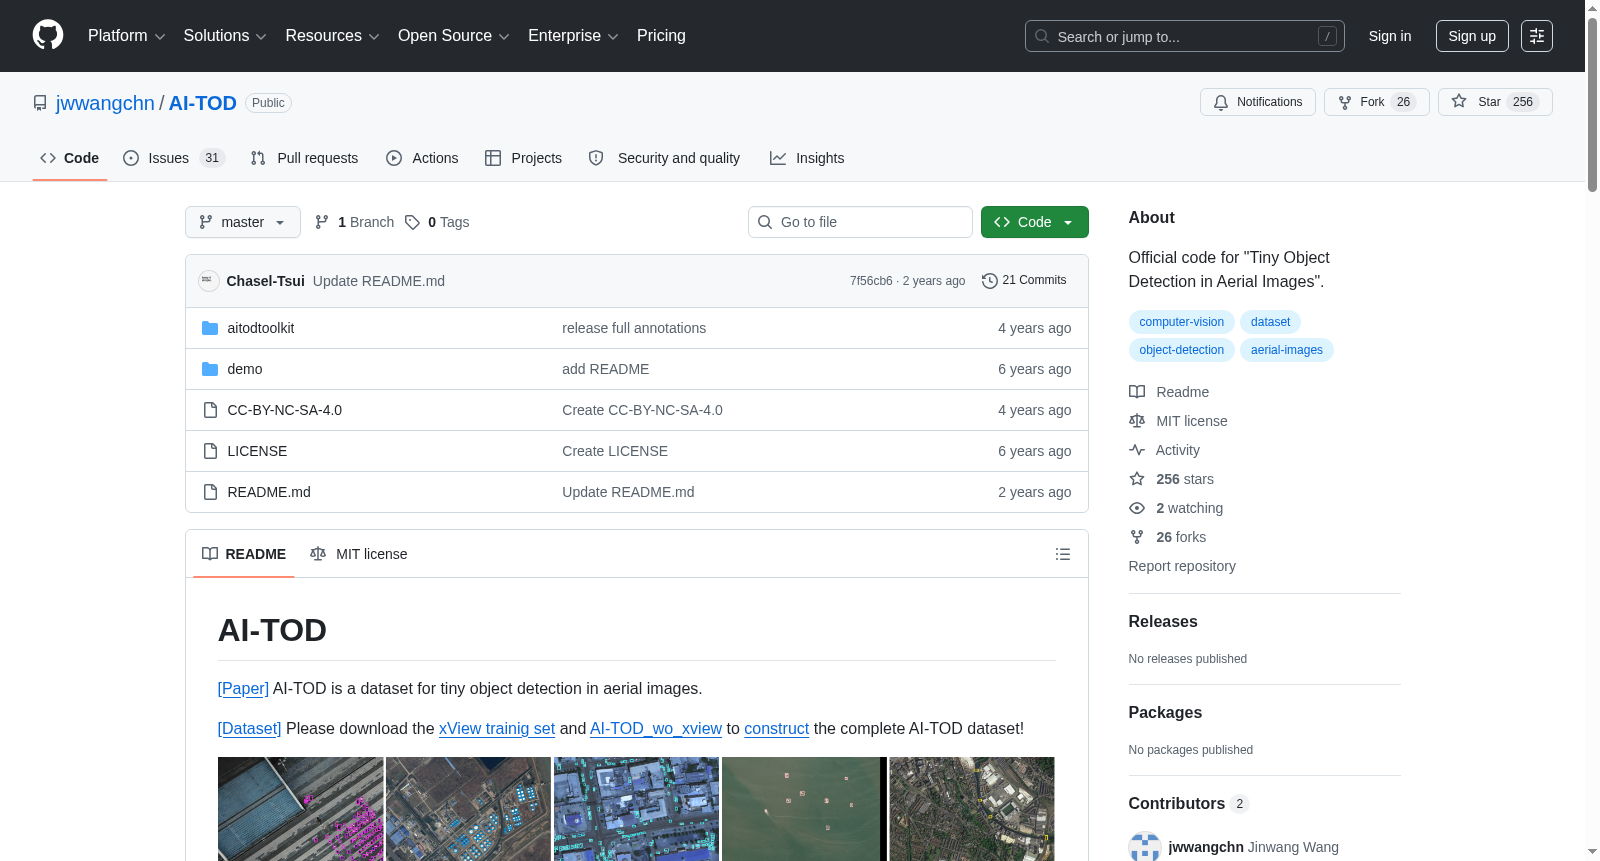Open the jwwangchn owner profile link
The image size is (1600, 861).
(x=105, y=103)
